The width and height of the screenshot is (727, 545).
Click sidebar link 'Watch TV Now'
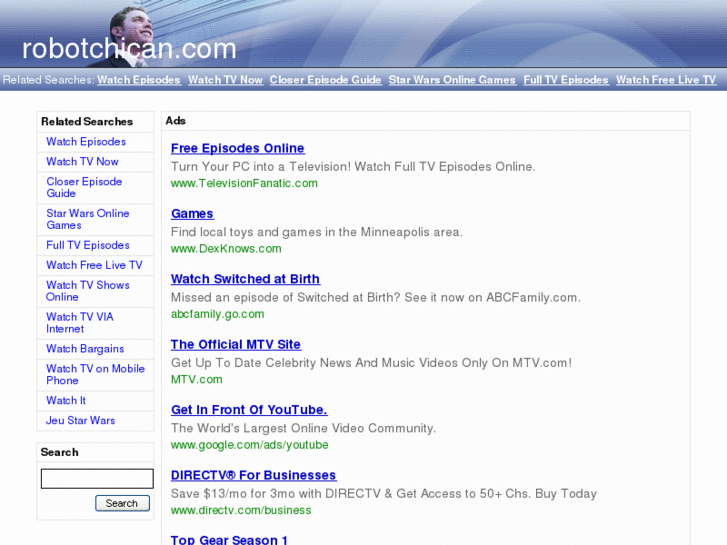click(x=82, y=161)
